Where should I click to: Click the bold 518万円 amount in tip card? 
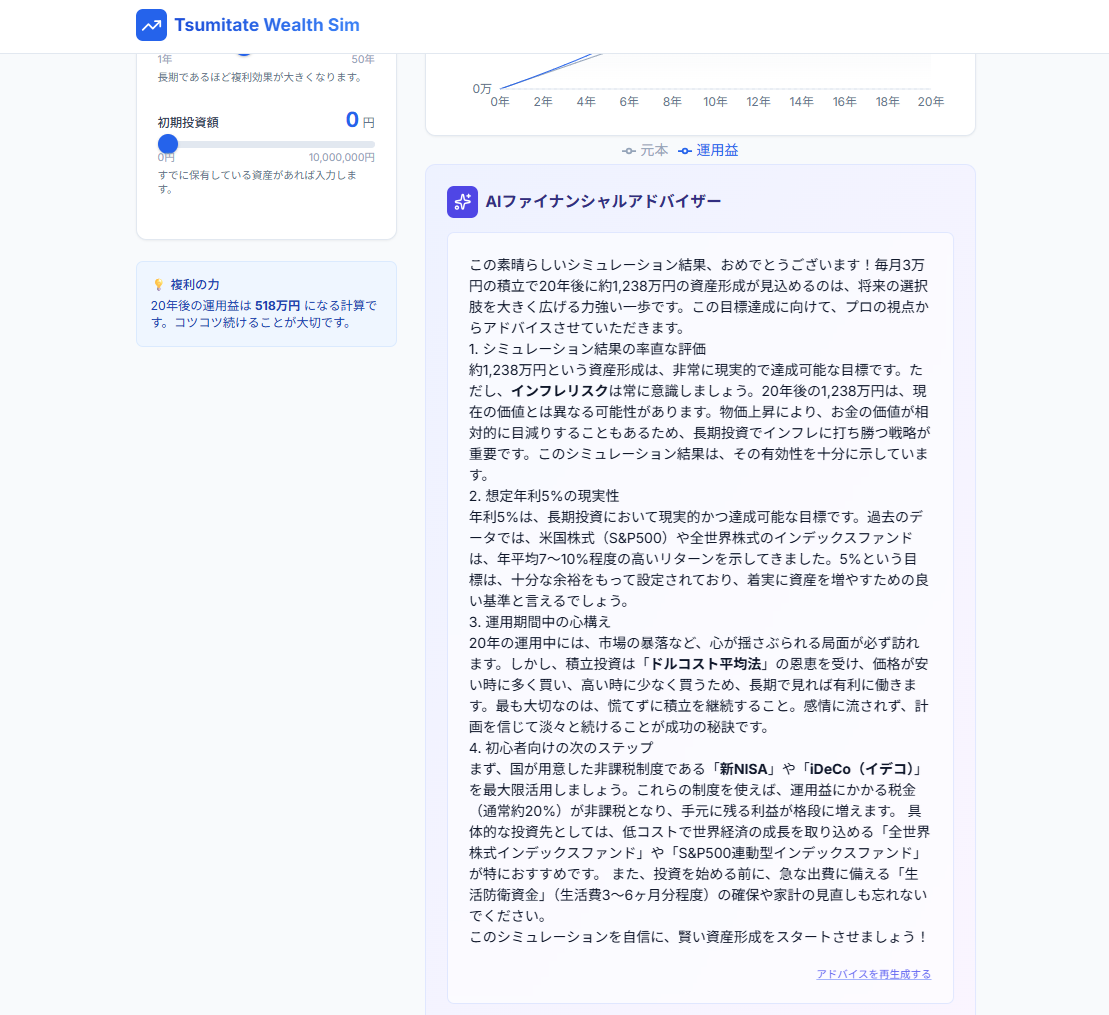tap(277, 305)
